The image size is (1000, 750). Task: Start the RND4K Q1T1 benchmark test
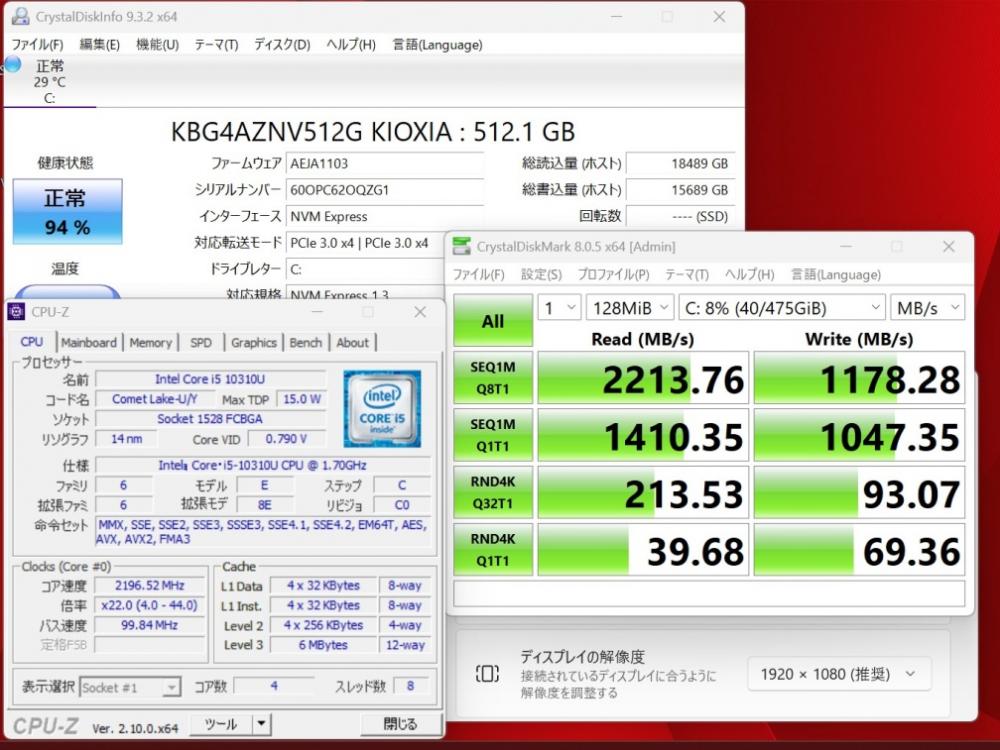click(493, 550)
